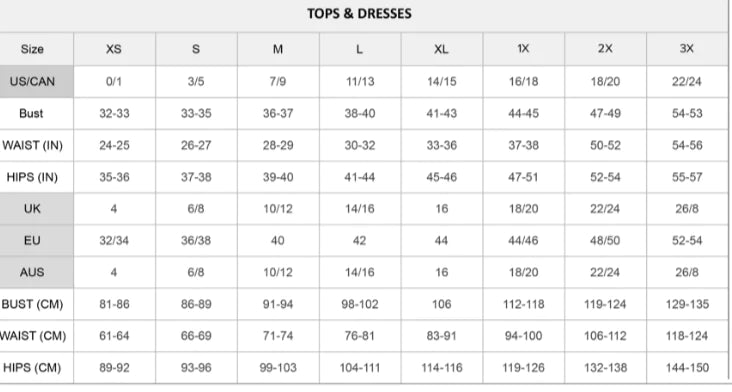
Task: Select the 3X size column header
Action: click(x=687, y=49)
